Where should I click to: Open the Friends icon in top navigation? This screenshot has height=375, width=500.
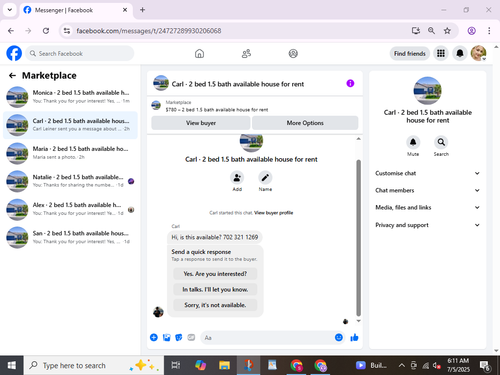point(246,53)
